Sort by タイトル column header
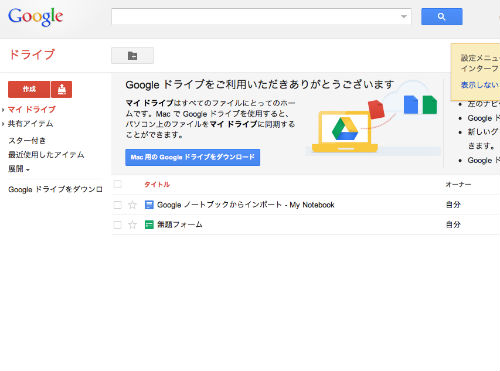Viewport: 500px width, 371px height. (157, 184)
